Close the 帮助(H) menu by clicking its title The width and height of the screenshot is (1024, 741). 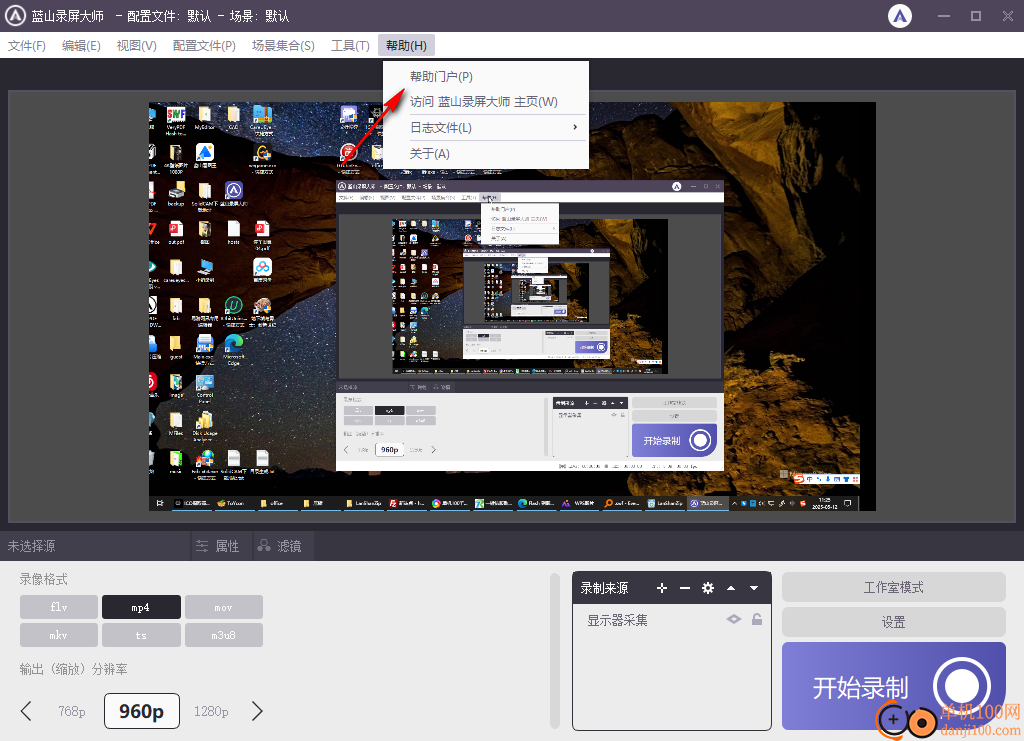pyautogui.click(x=406, y=46)
